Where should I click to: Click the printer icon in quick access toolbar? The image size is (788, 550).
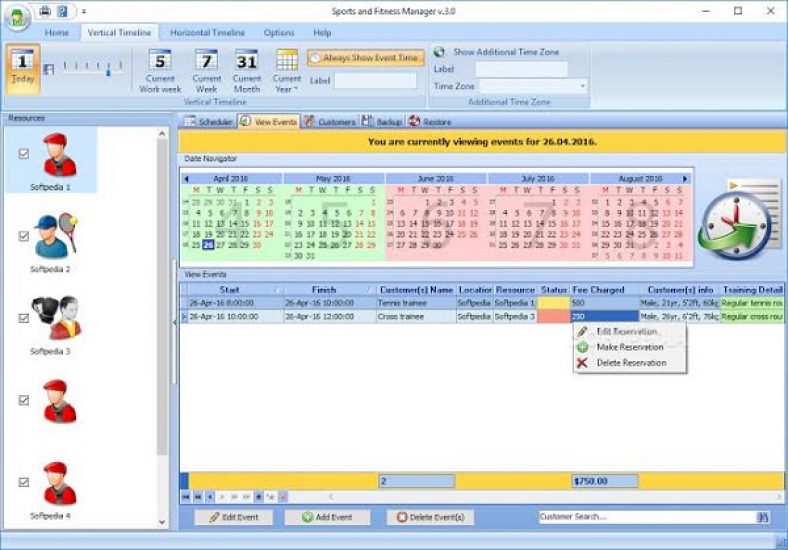tap(45, 11)
